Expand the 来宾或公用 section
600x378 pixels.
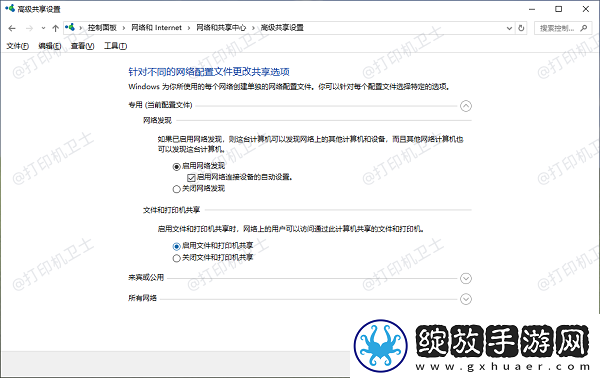tap(466, 279)
